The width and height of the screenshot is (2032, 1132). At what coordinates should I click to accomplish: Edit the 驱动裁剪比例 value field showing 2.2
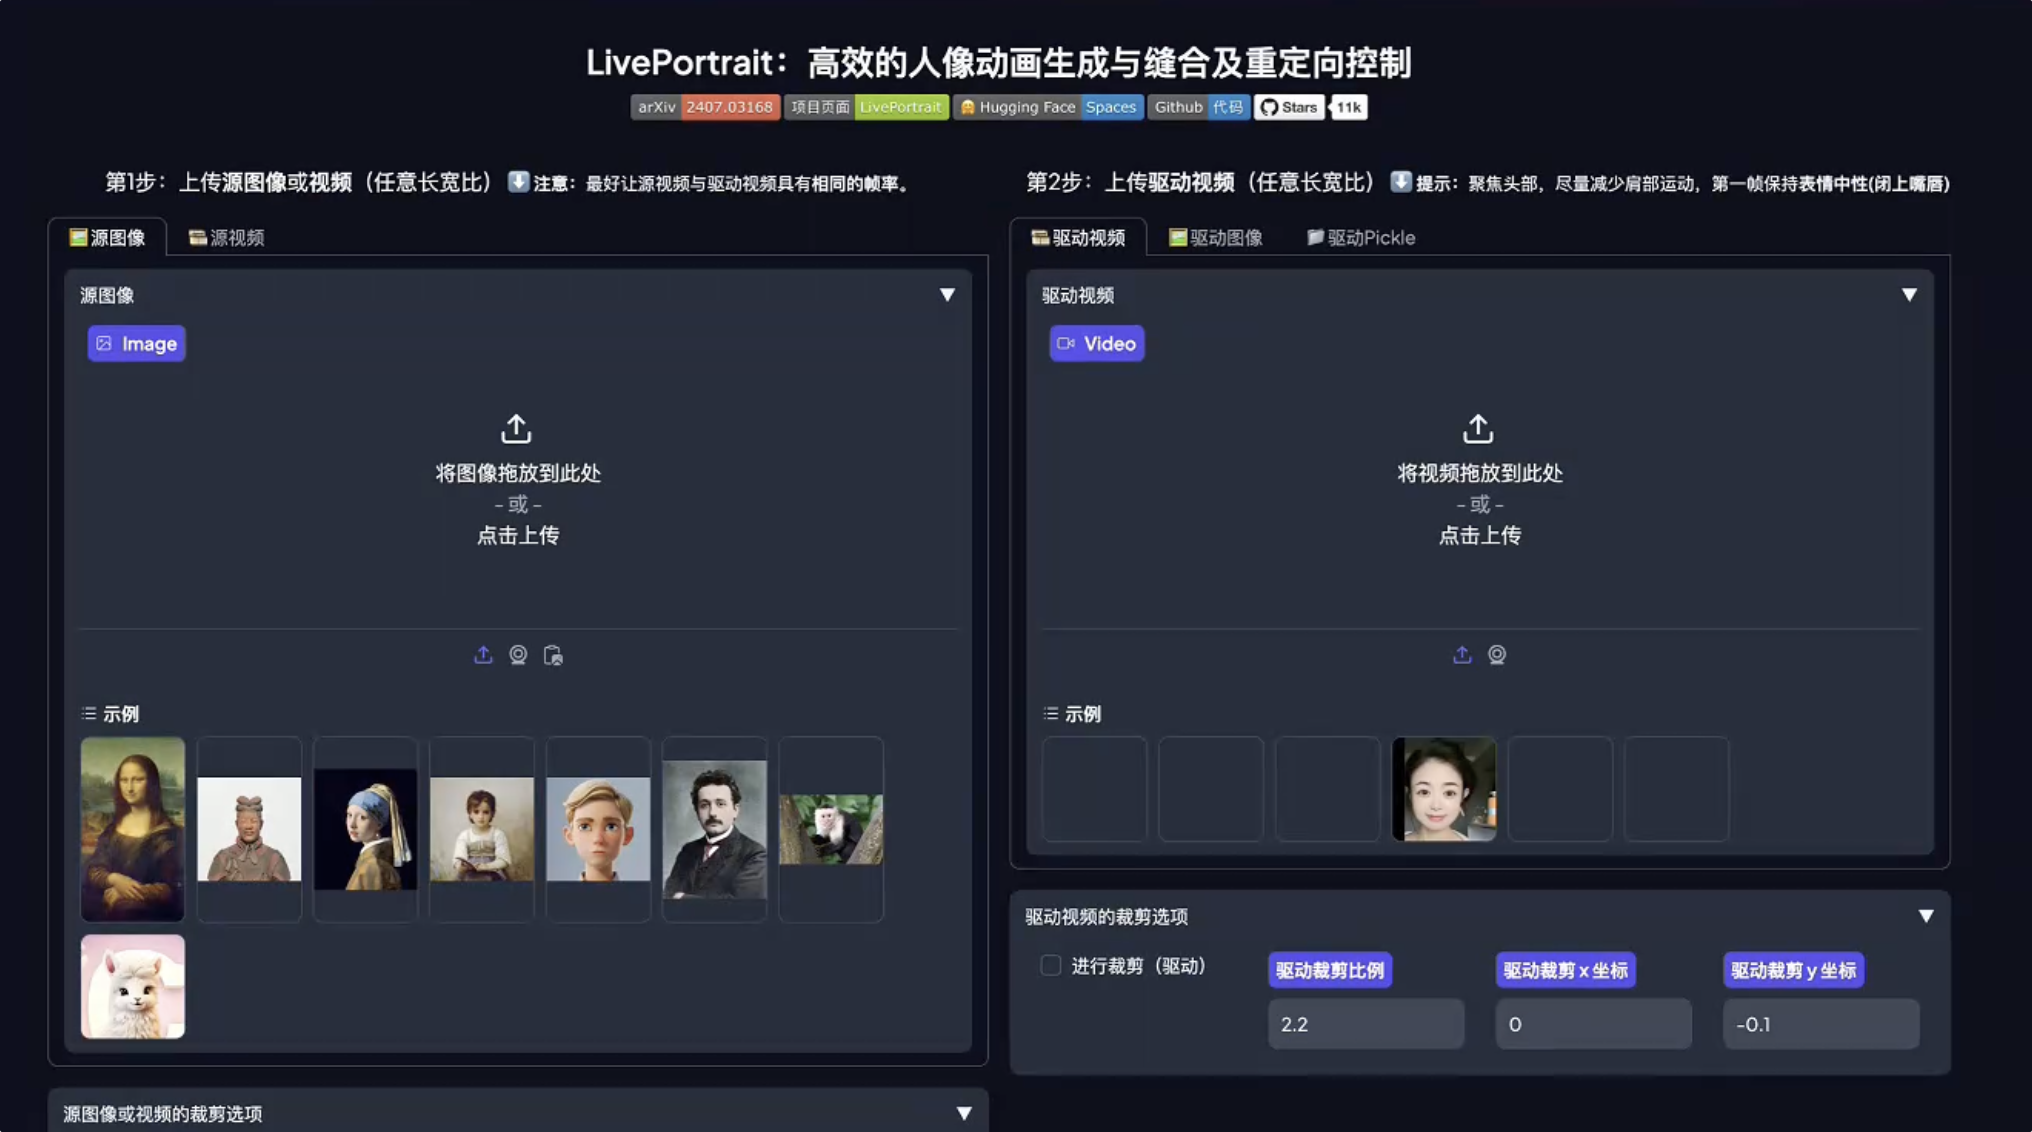[1366, 1024]
